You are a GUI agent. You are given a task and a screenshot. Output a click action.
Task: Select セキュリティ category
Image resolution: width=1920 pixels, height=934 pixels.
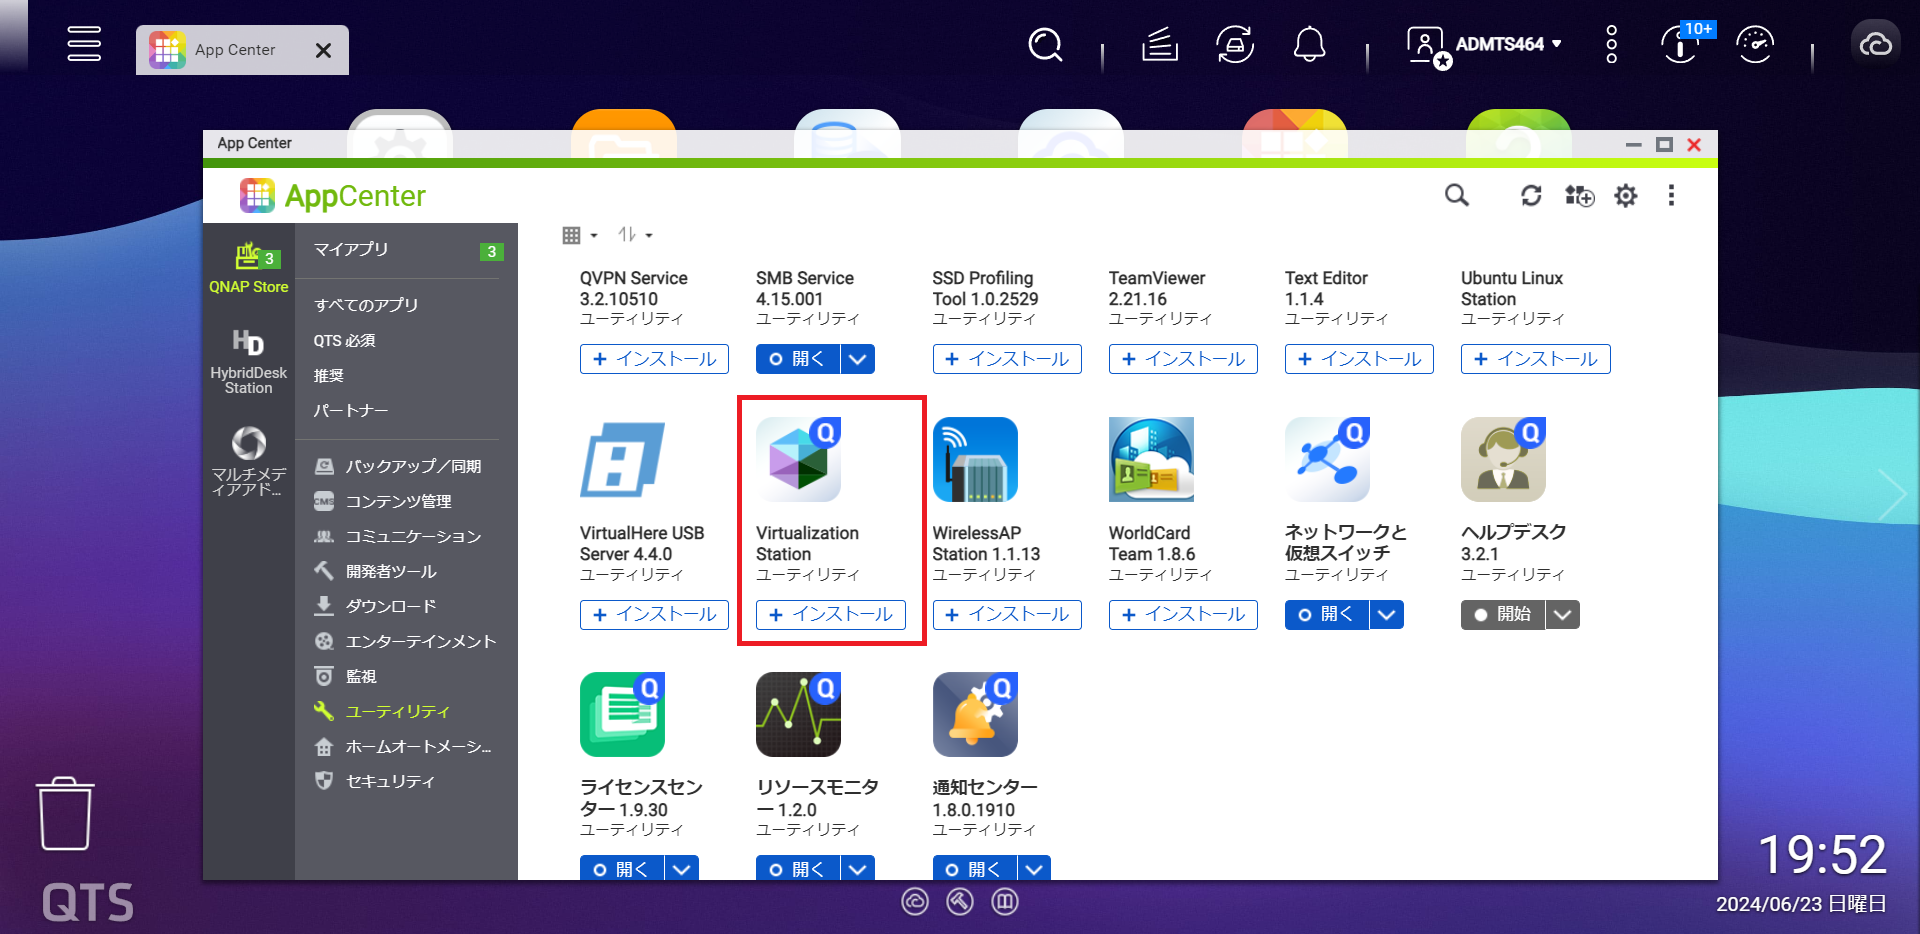pos(390,781)
